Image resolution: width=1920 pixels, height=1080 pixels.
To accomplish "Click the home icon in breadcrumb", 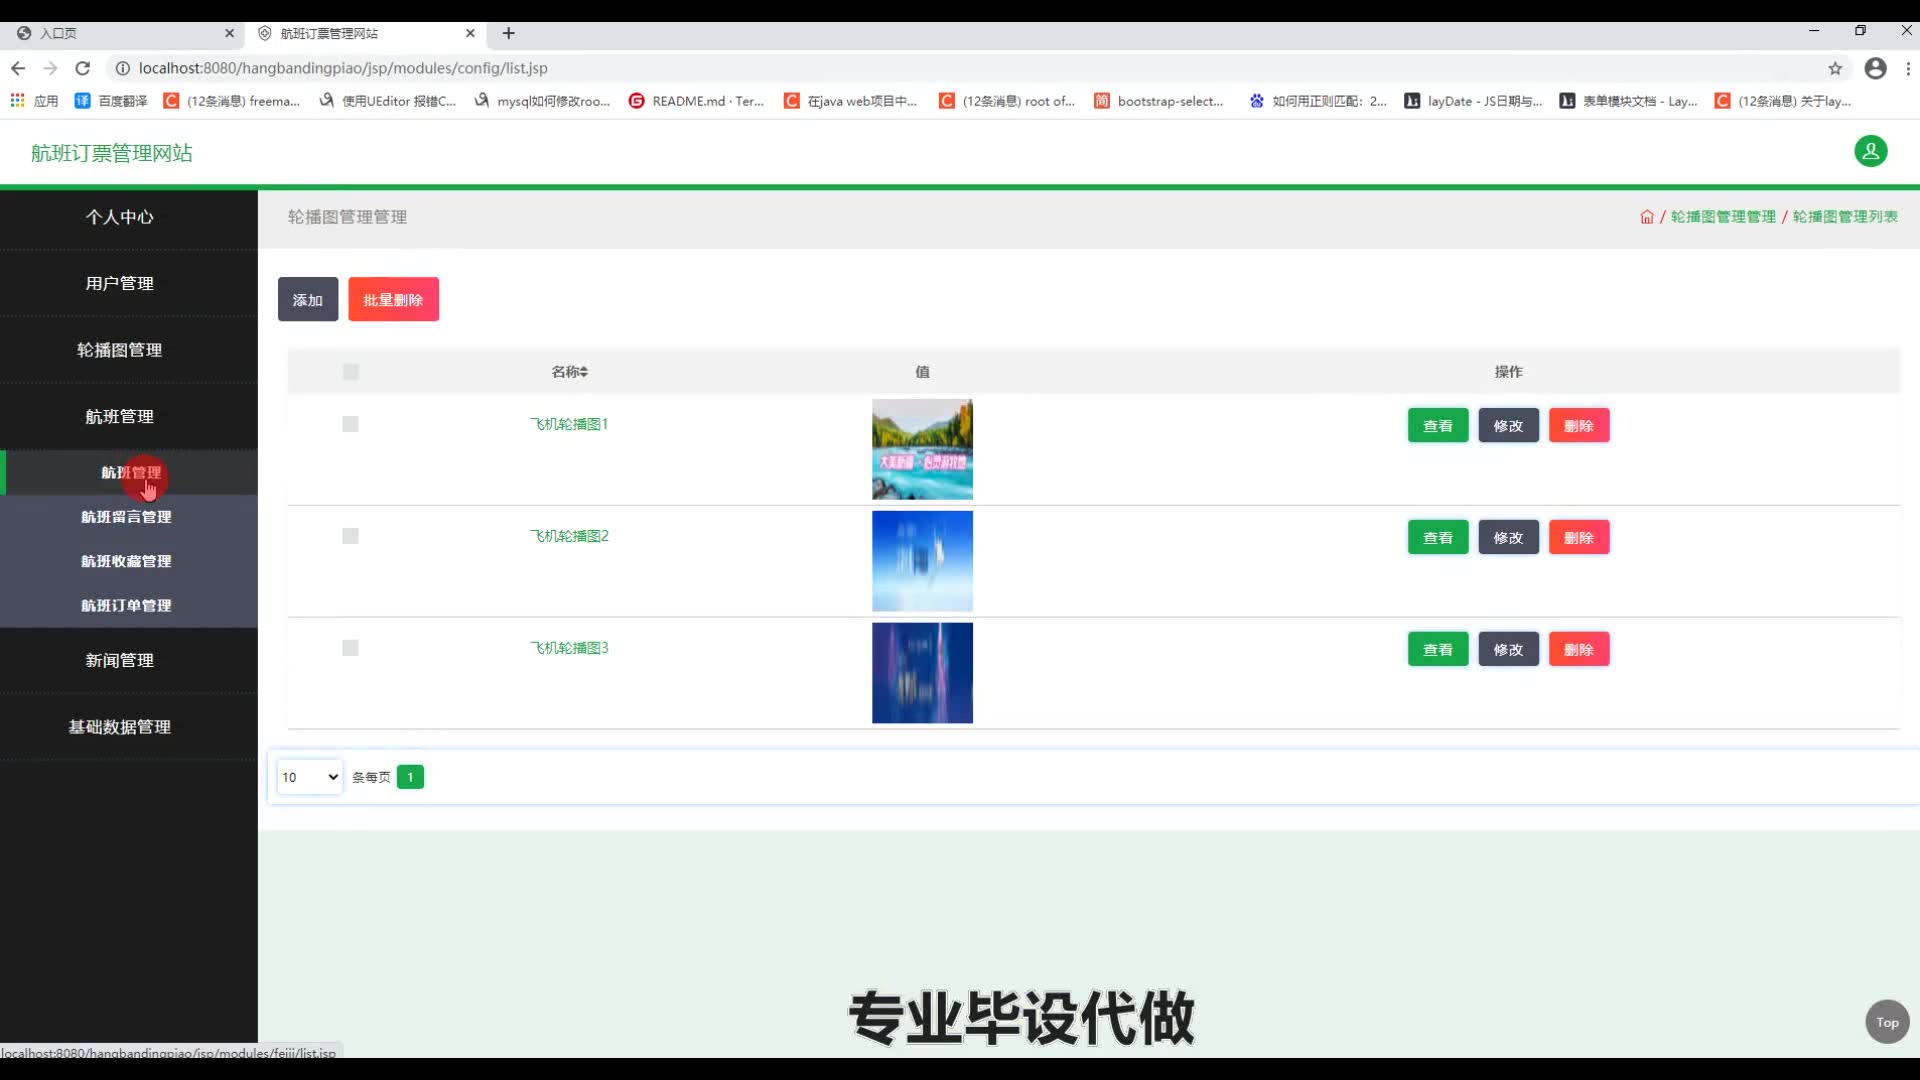I will [x=1646, y=217].
